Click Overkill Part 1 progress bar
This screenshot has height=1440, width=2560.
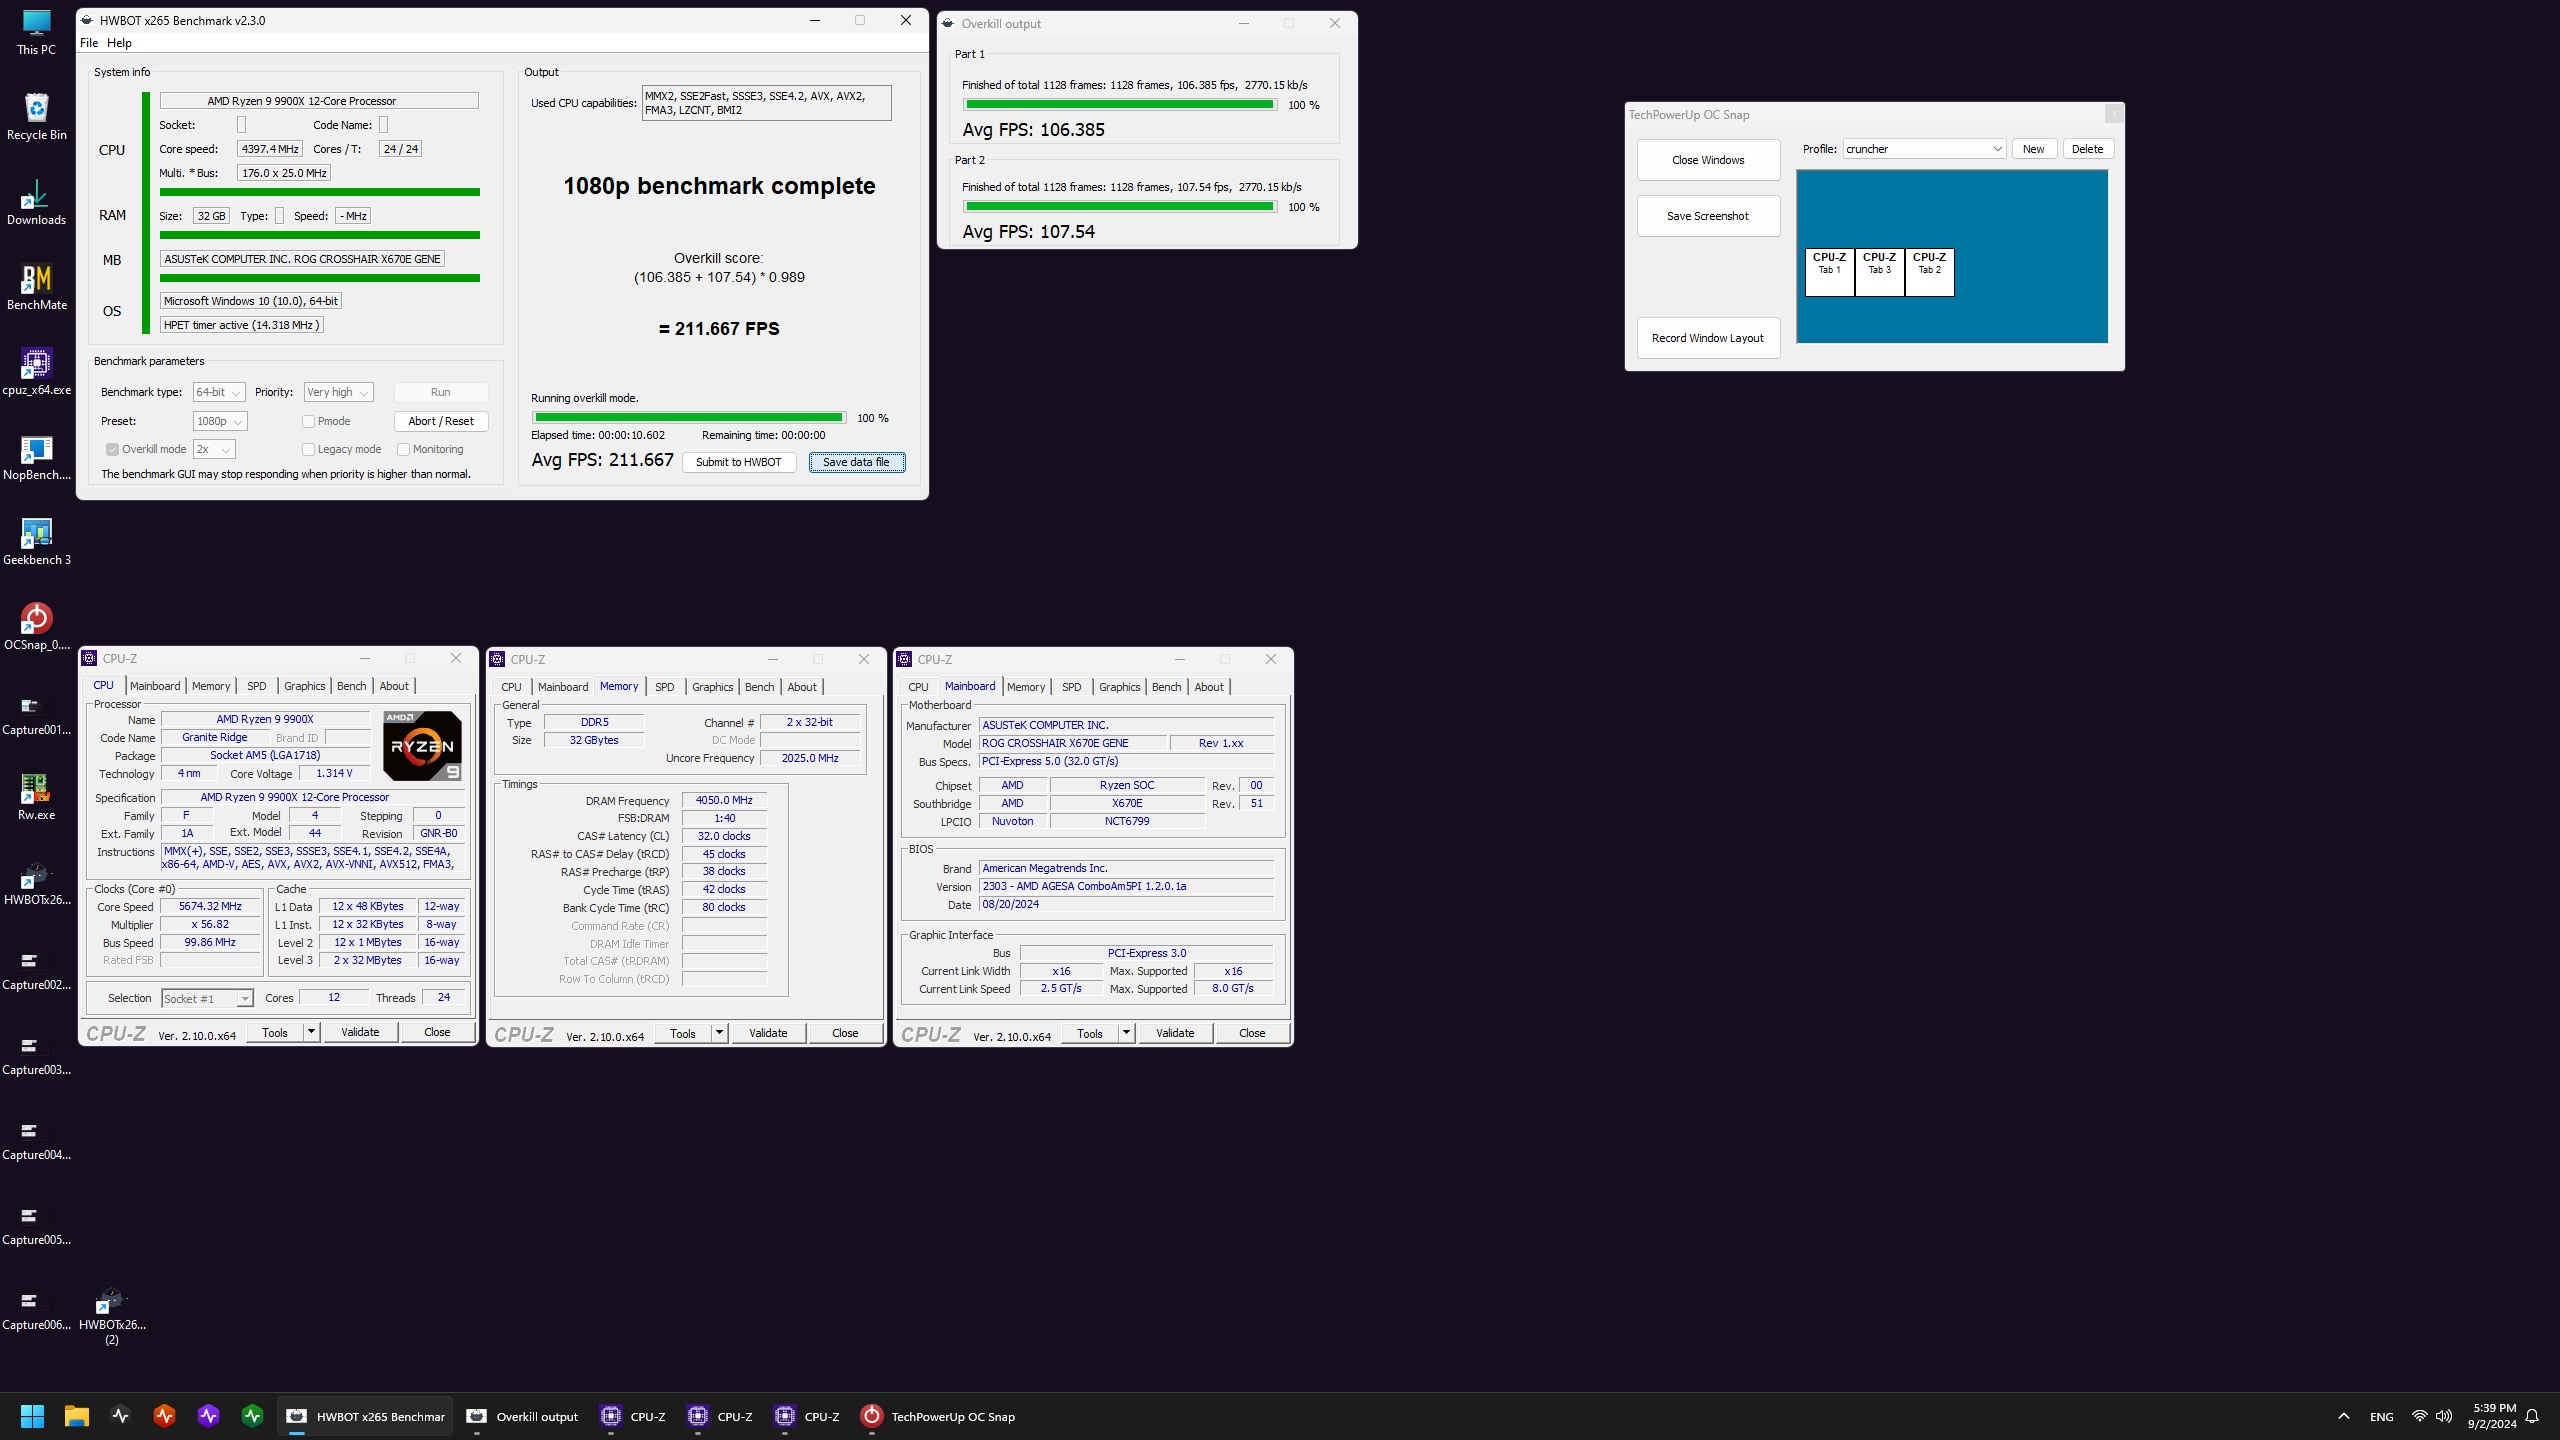pos(1120,105)
